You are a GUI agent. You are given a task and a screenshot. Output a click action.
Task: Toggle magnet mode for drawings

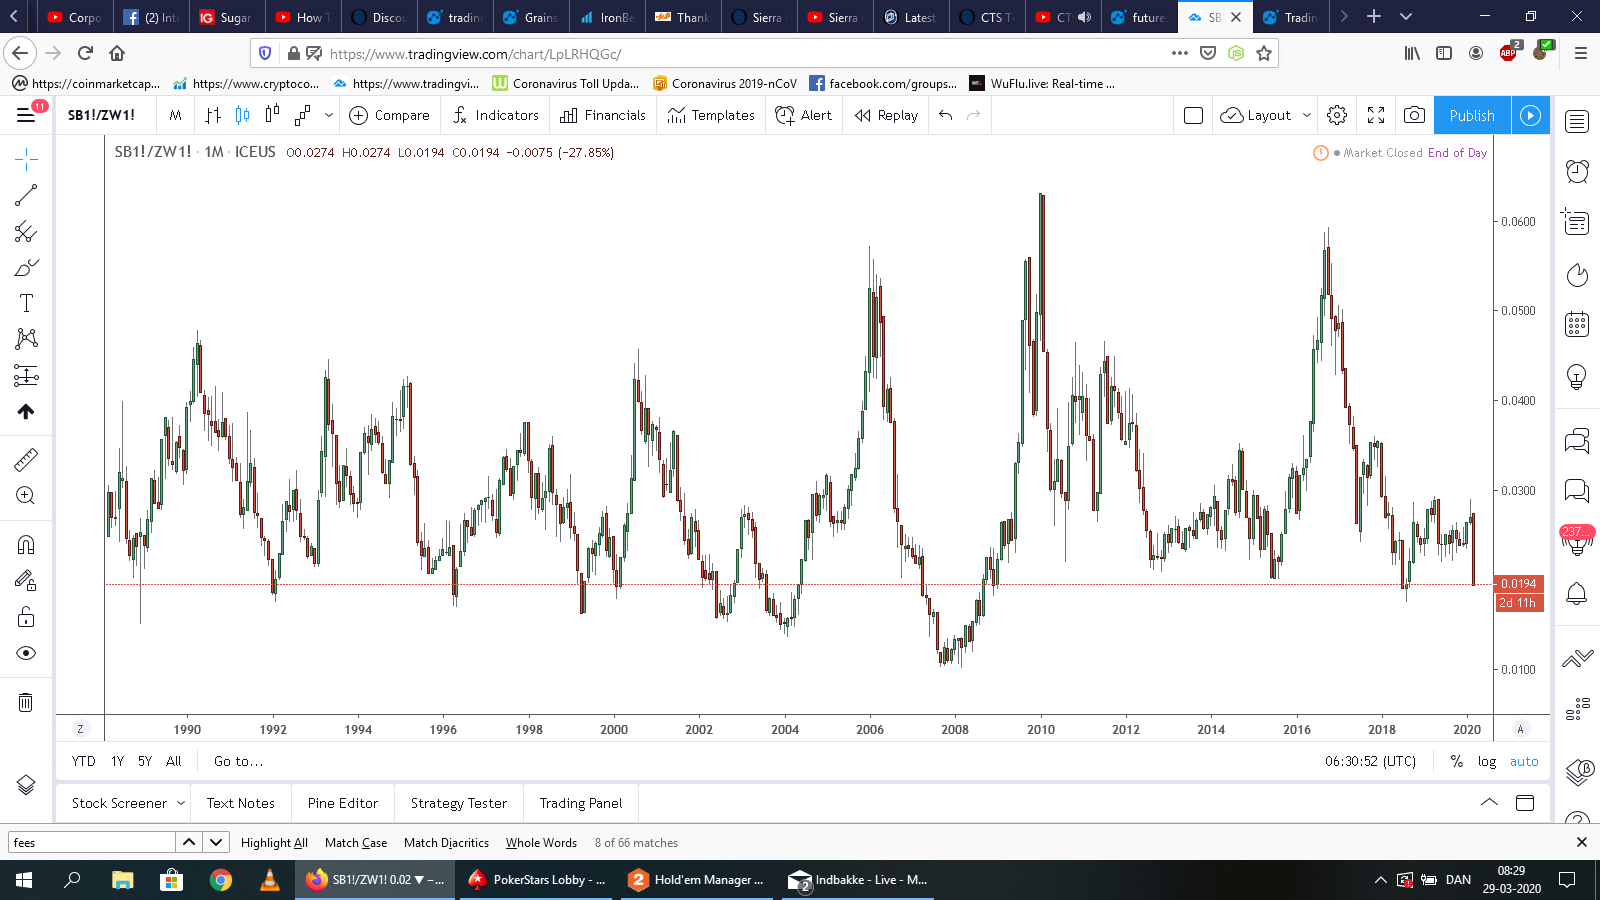[x=26, y=545]
